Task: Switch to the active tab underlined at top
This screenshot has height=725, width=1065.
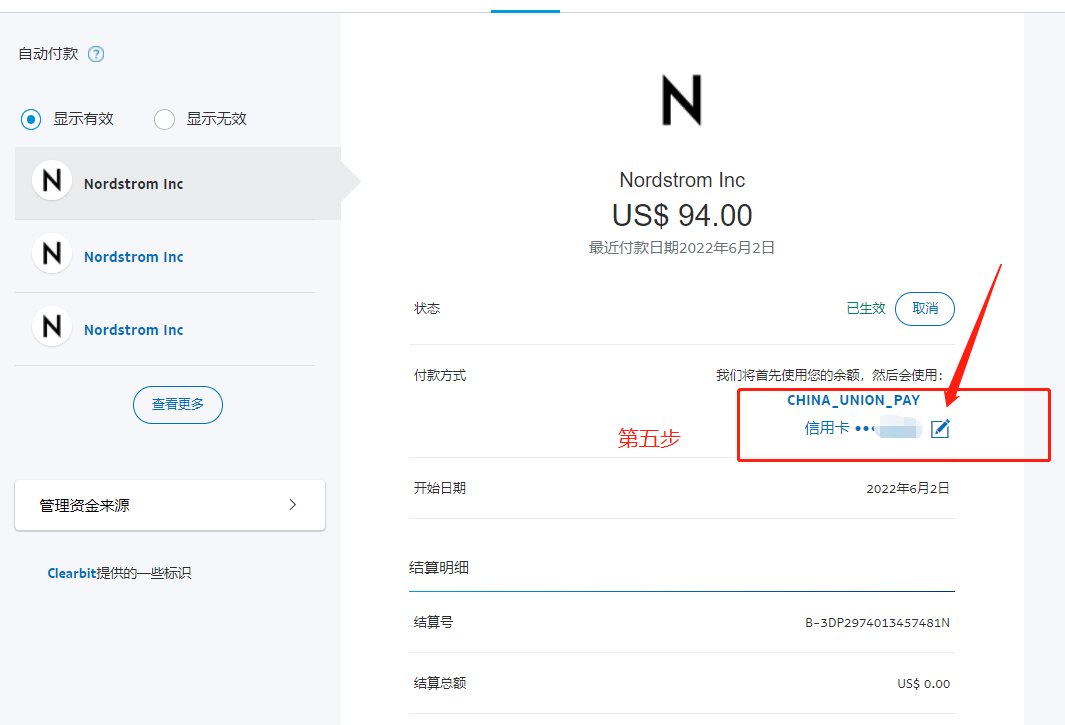Action: point(525,7)
